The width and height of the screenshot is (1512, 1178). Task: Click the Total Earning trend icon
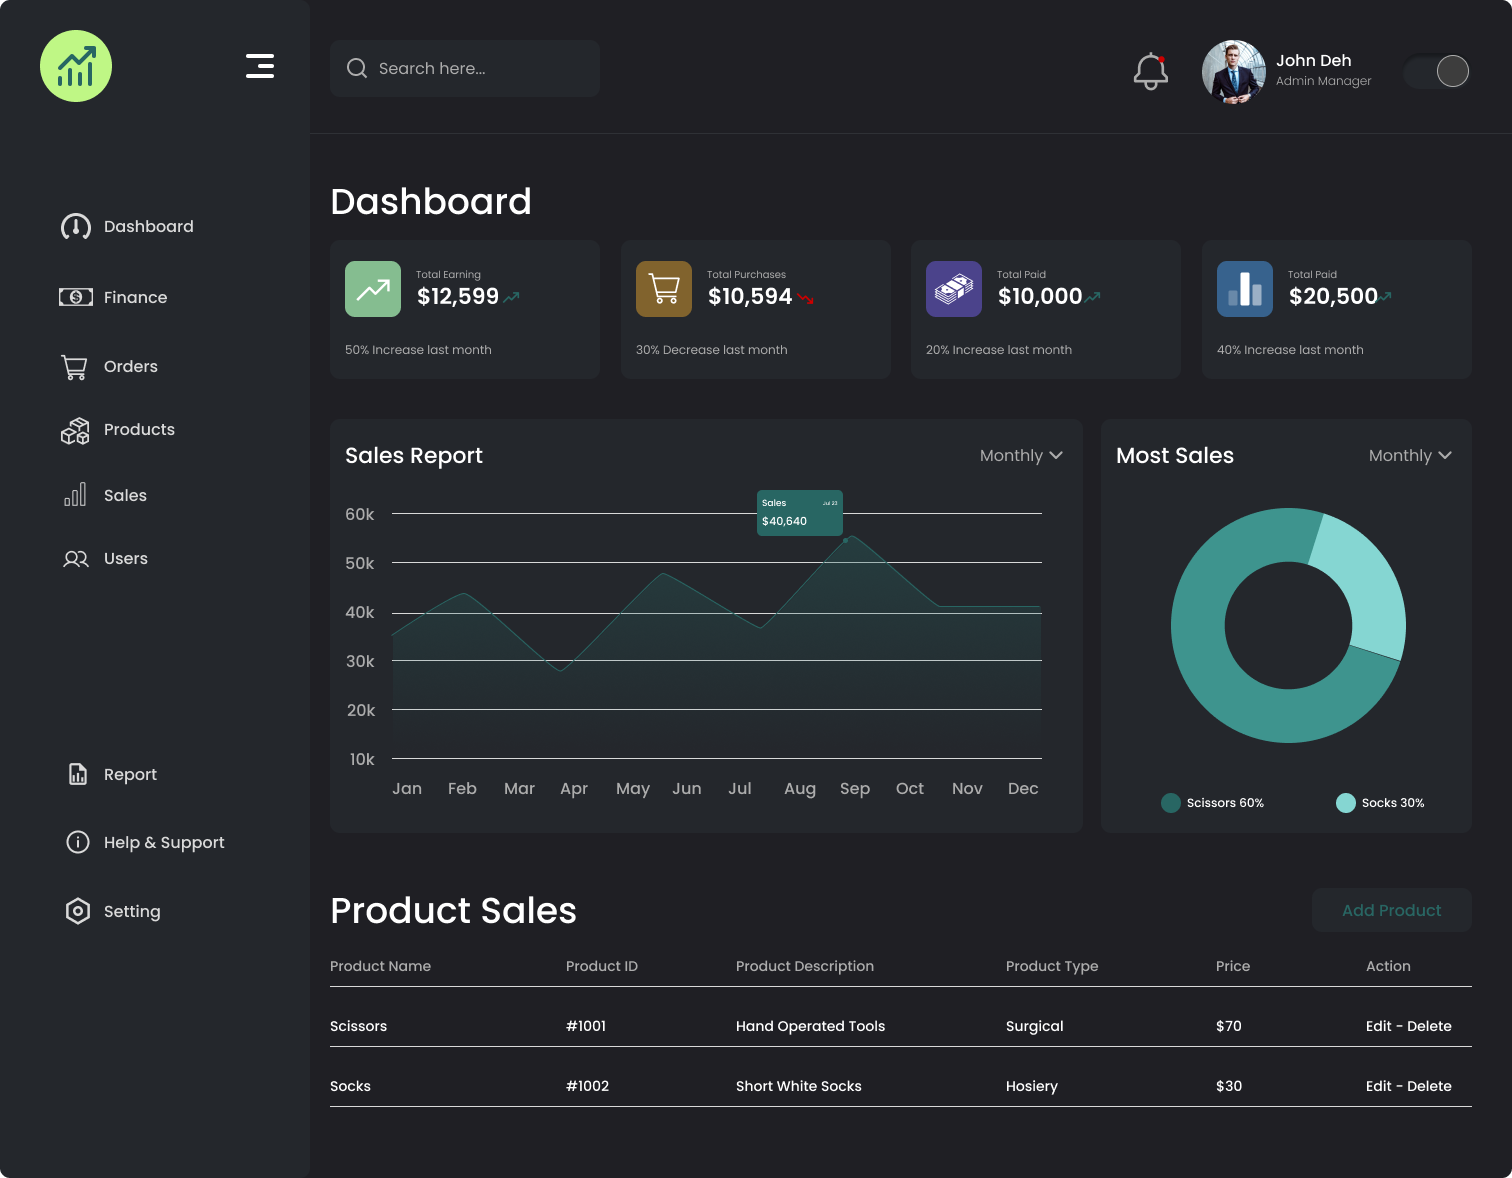click(373, 289)
